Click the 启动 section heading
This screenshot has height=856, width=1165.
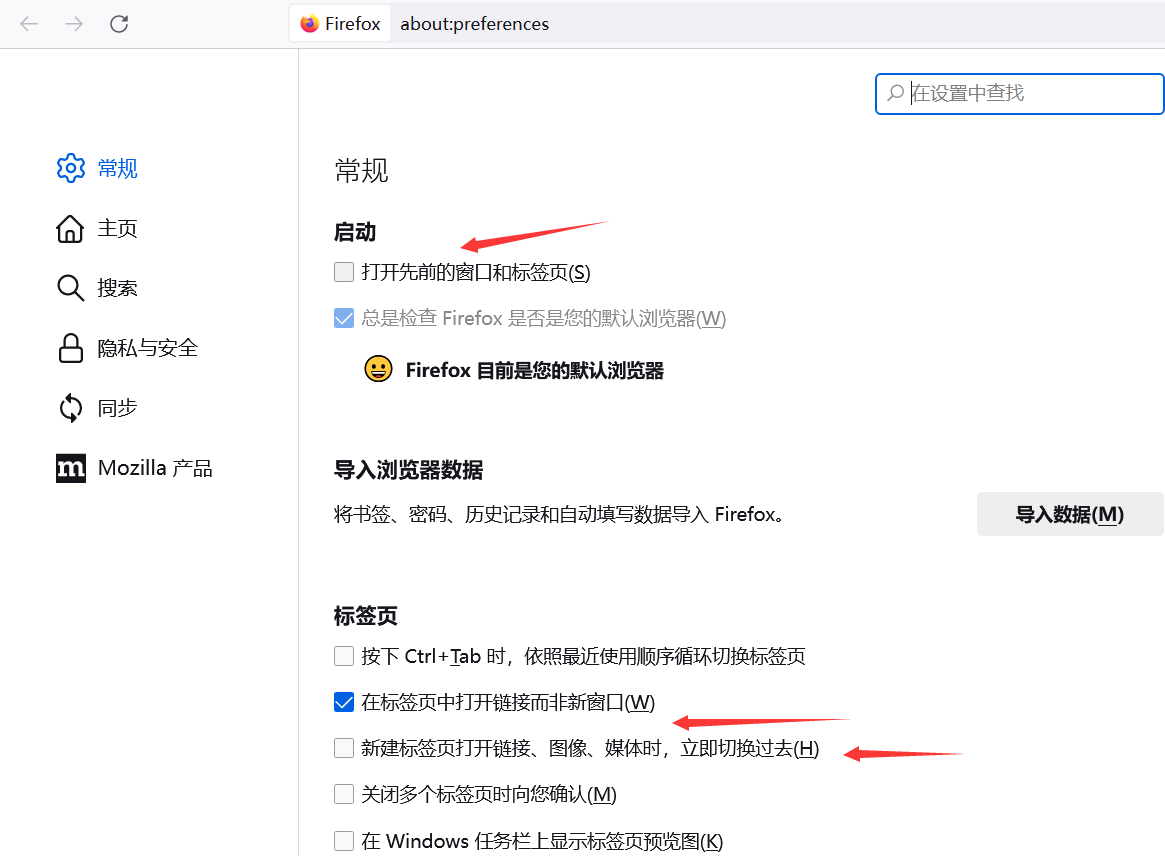pos(355,232)
